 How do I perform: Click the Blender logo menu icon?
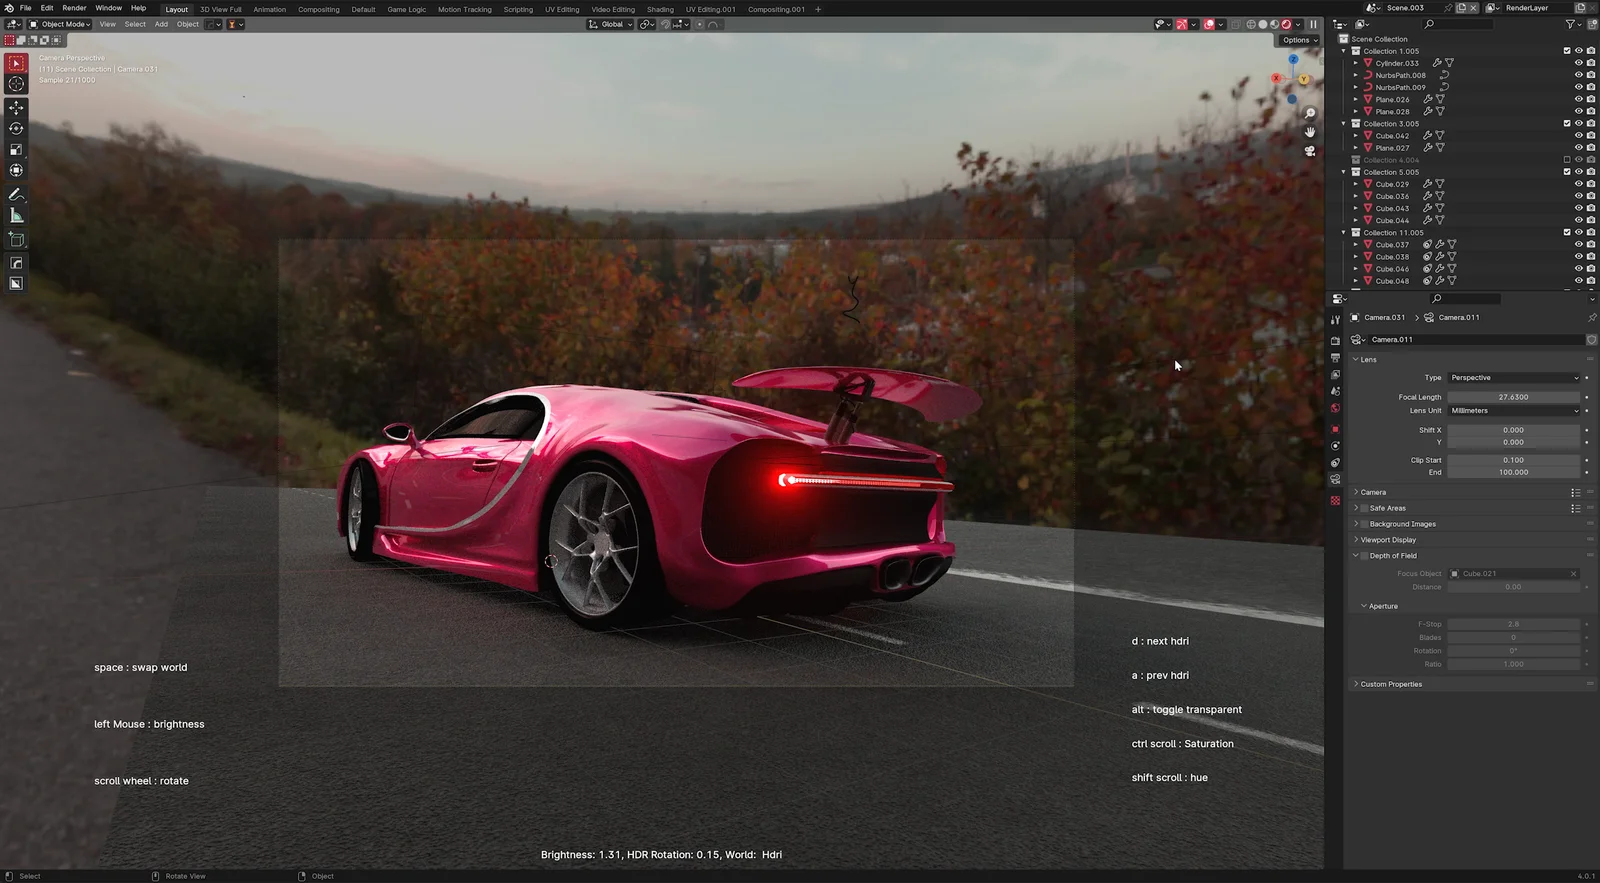tap(9, 8)
